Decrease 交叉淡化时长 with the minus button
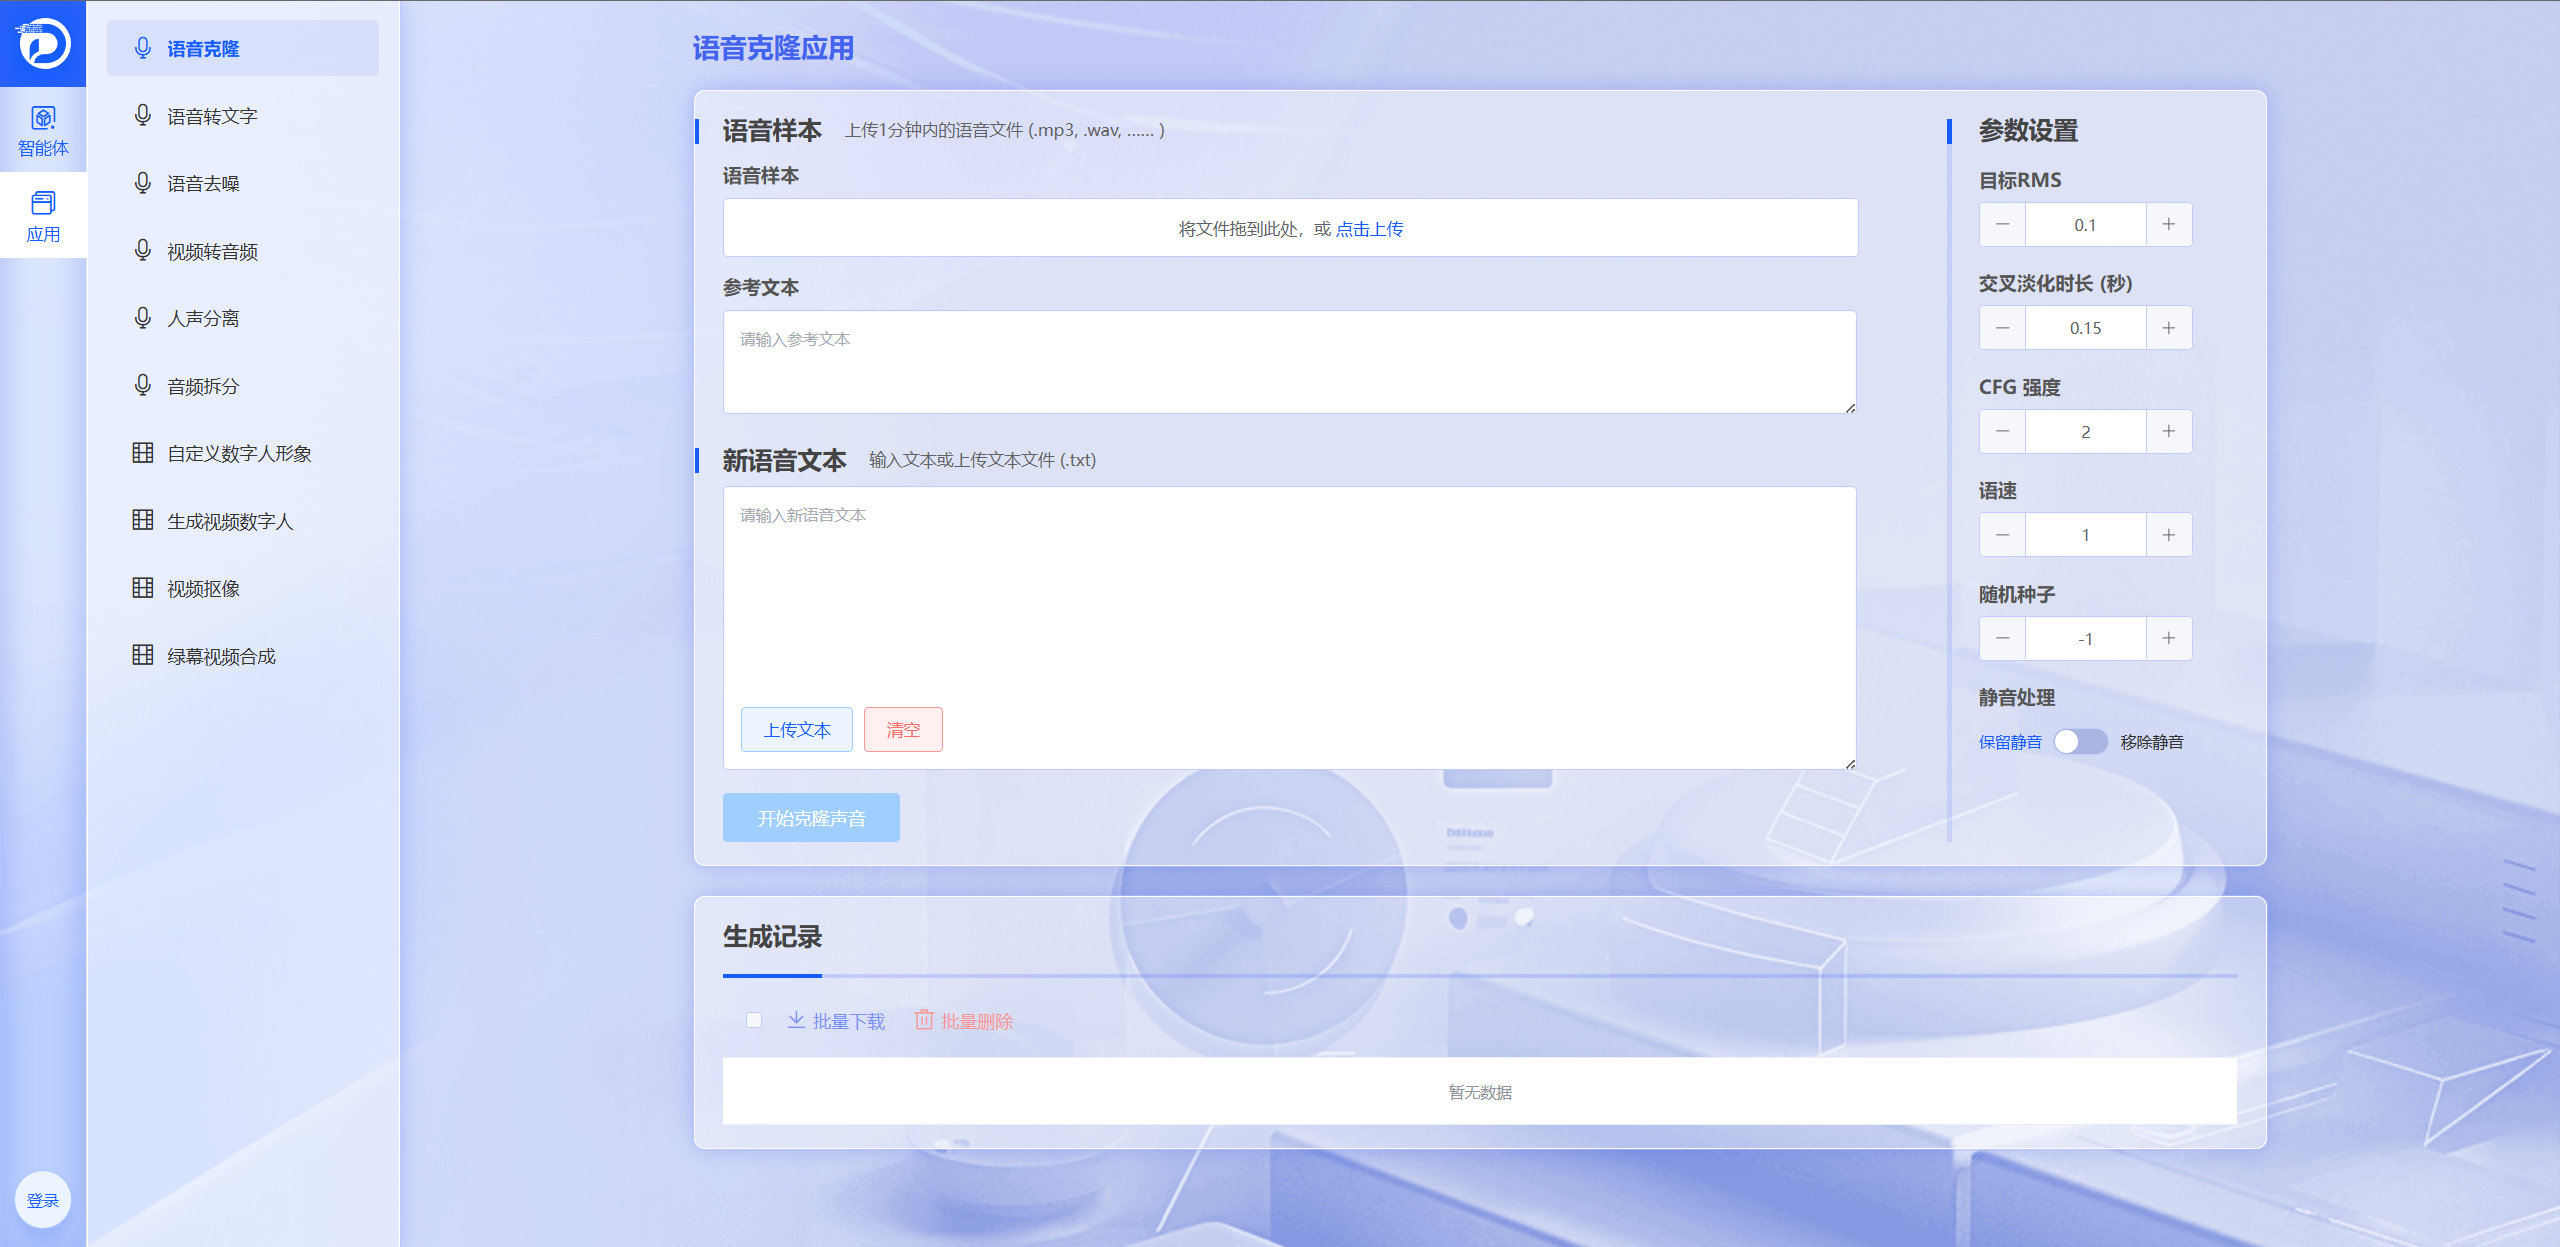This screenshot has width=2560, height=1247. [x=2002, y=328]
